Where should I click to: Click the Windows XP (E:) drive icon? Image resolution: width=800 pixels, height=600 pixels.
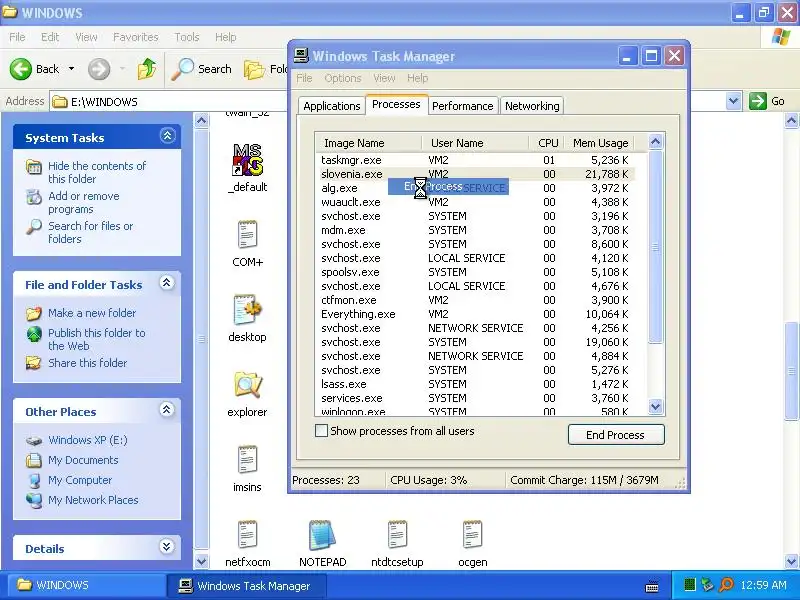pyautogui.click(x=34, y=440)
